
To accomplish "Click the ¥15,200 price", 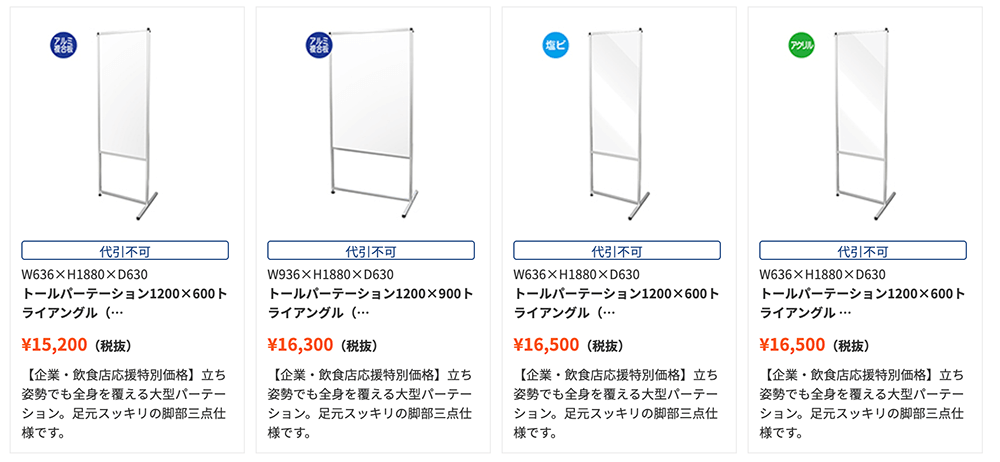I will 54,345.
